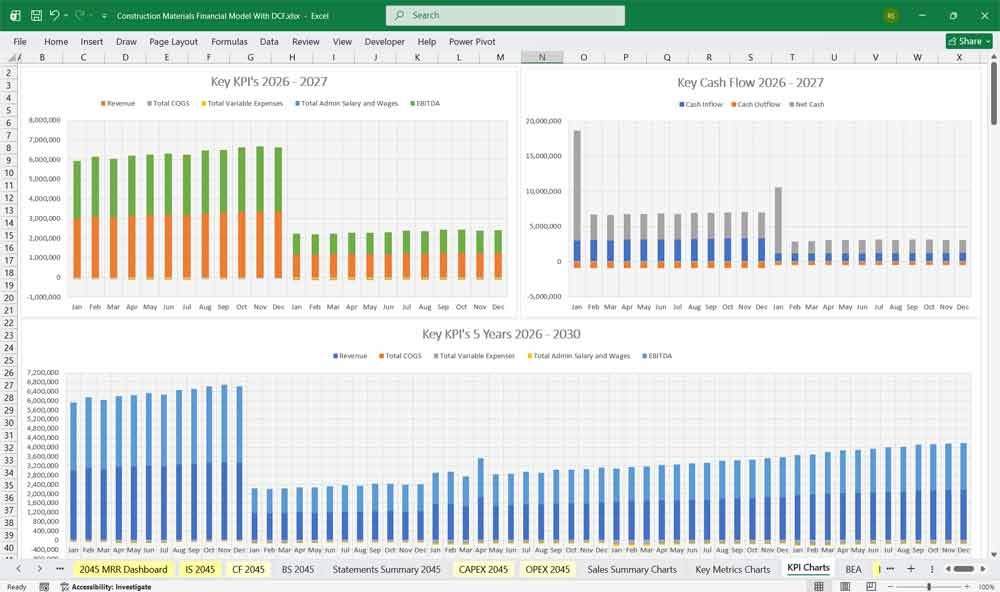Click Total COGS legend entry in 5 Years chart

tap(400, 356)
